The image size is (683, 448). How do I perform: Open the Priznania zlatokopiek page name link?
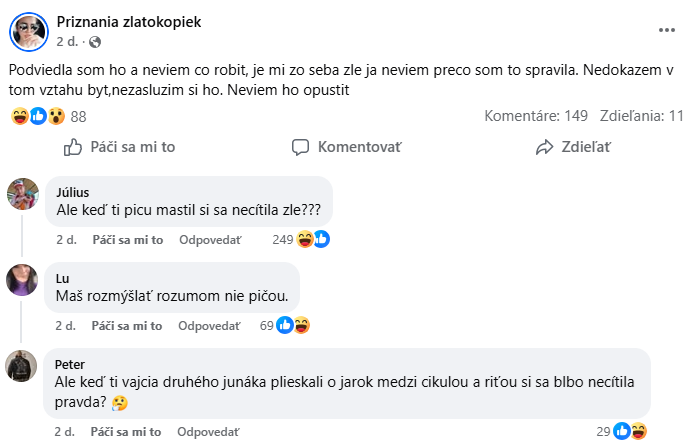(129, 22)
